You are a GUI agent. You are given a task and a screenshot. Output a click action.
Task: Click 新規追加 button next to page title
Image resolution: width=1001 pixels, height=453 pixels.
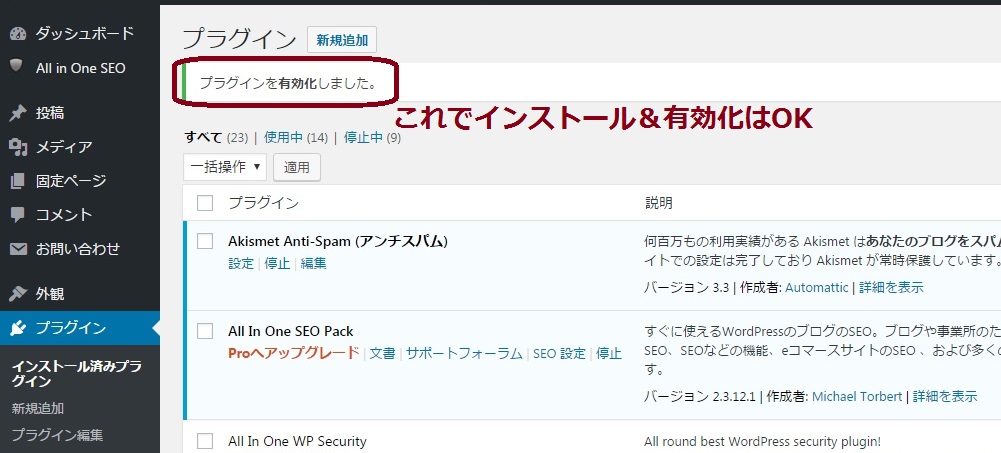click(x=342, y=40)
